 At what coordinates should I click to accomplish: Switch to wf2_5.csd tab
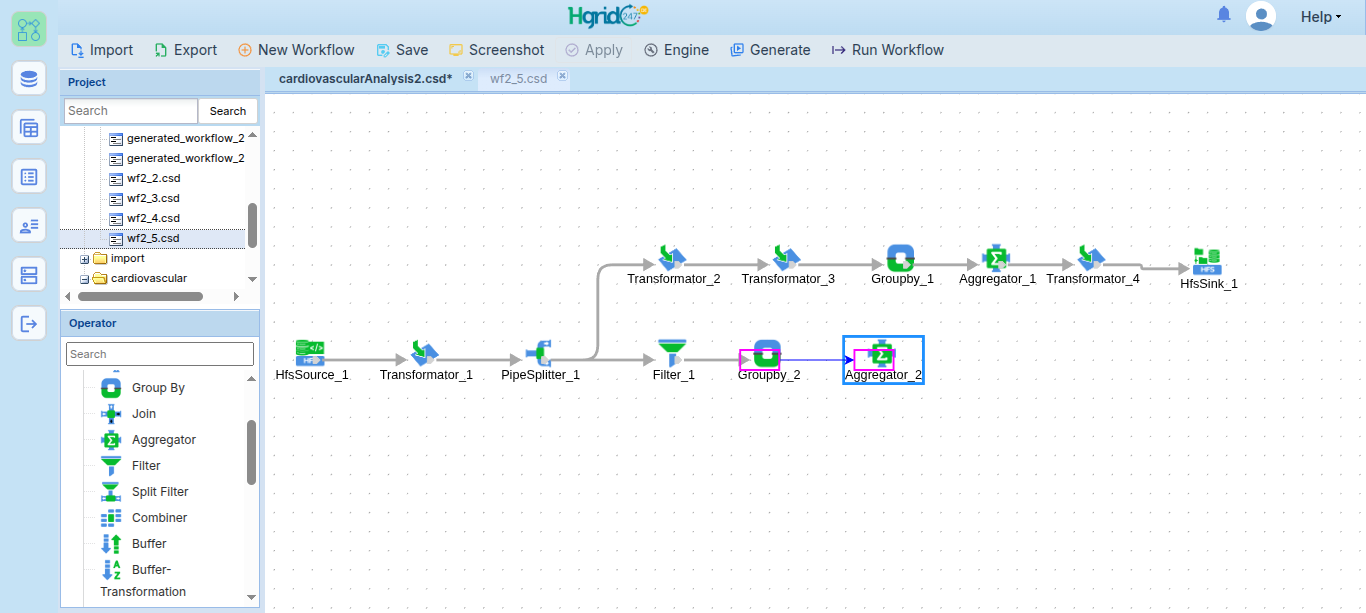[519, 79]
